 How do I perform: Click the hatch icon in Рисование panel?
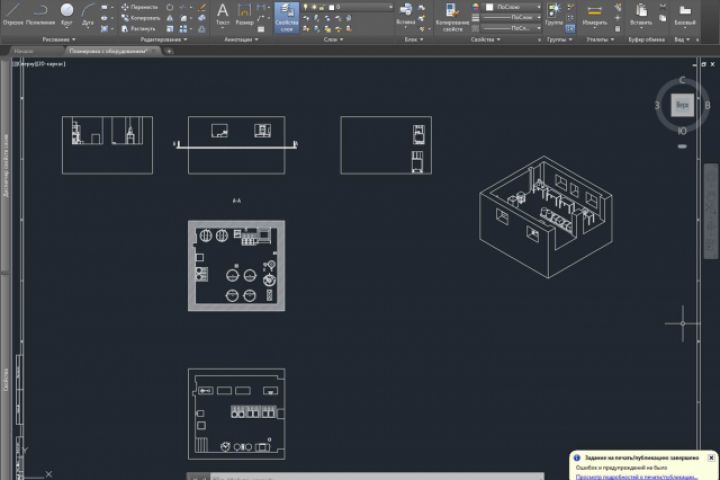click(104, 28)
